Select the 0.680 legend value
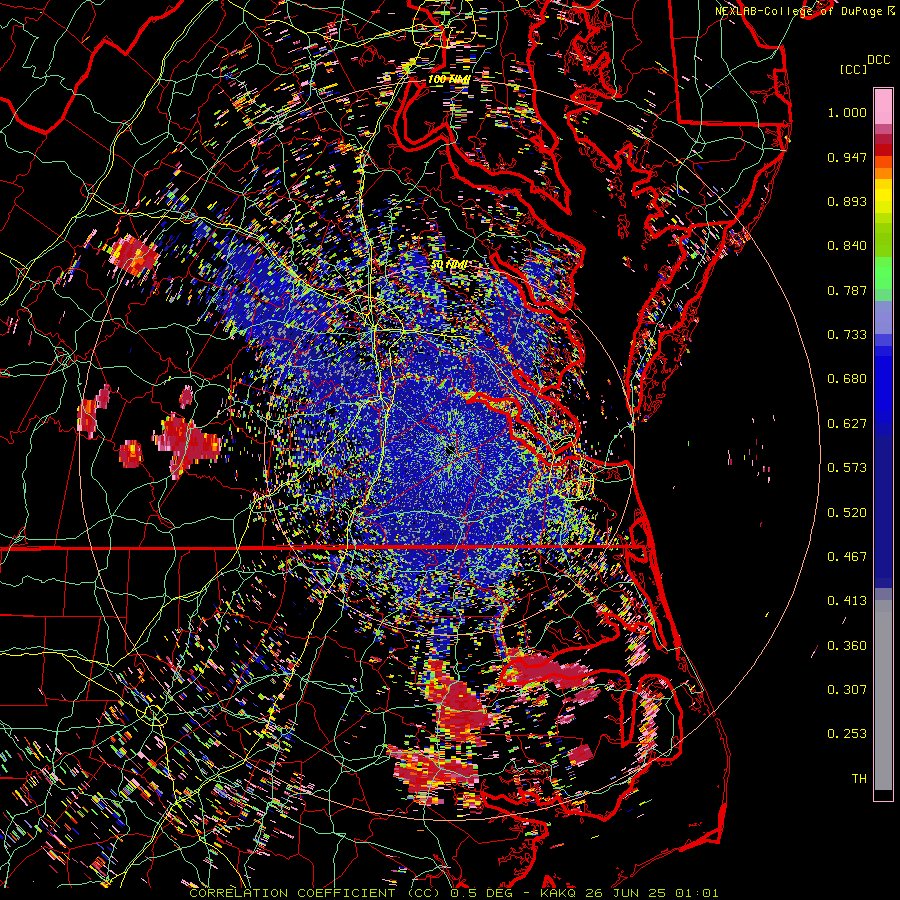900x900 pixels. tap(847, 379)
